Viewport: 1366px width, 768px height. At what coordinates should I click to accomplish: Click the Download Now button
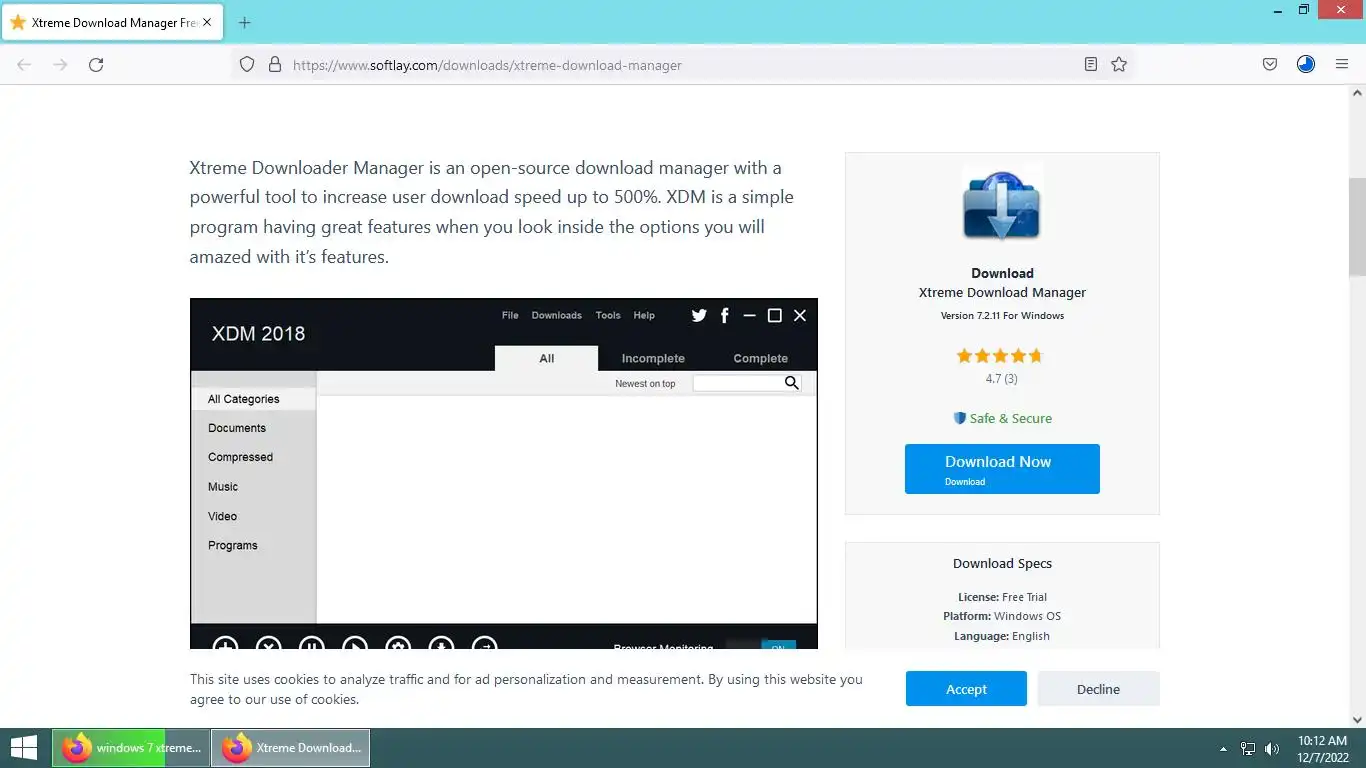[x=1002, y=469]
